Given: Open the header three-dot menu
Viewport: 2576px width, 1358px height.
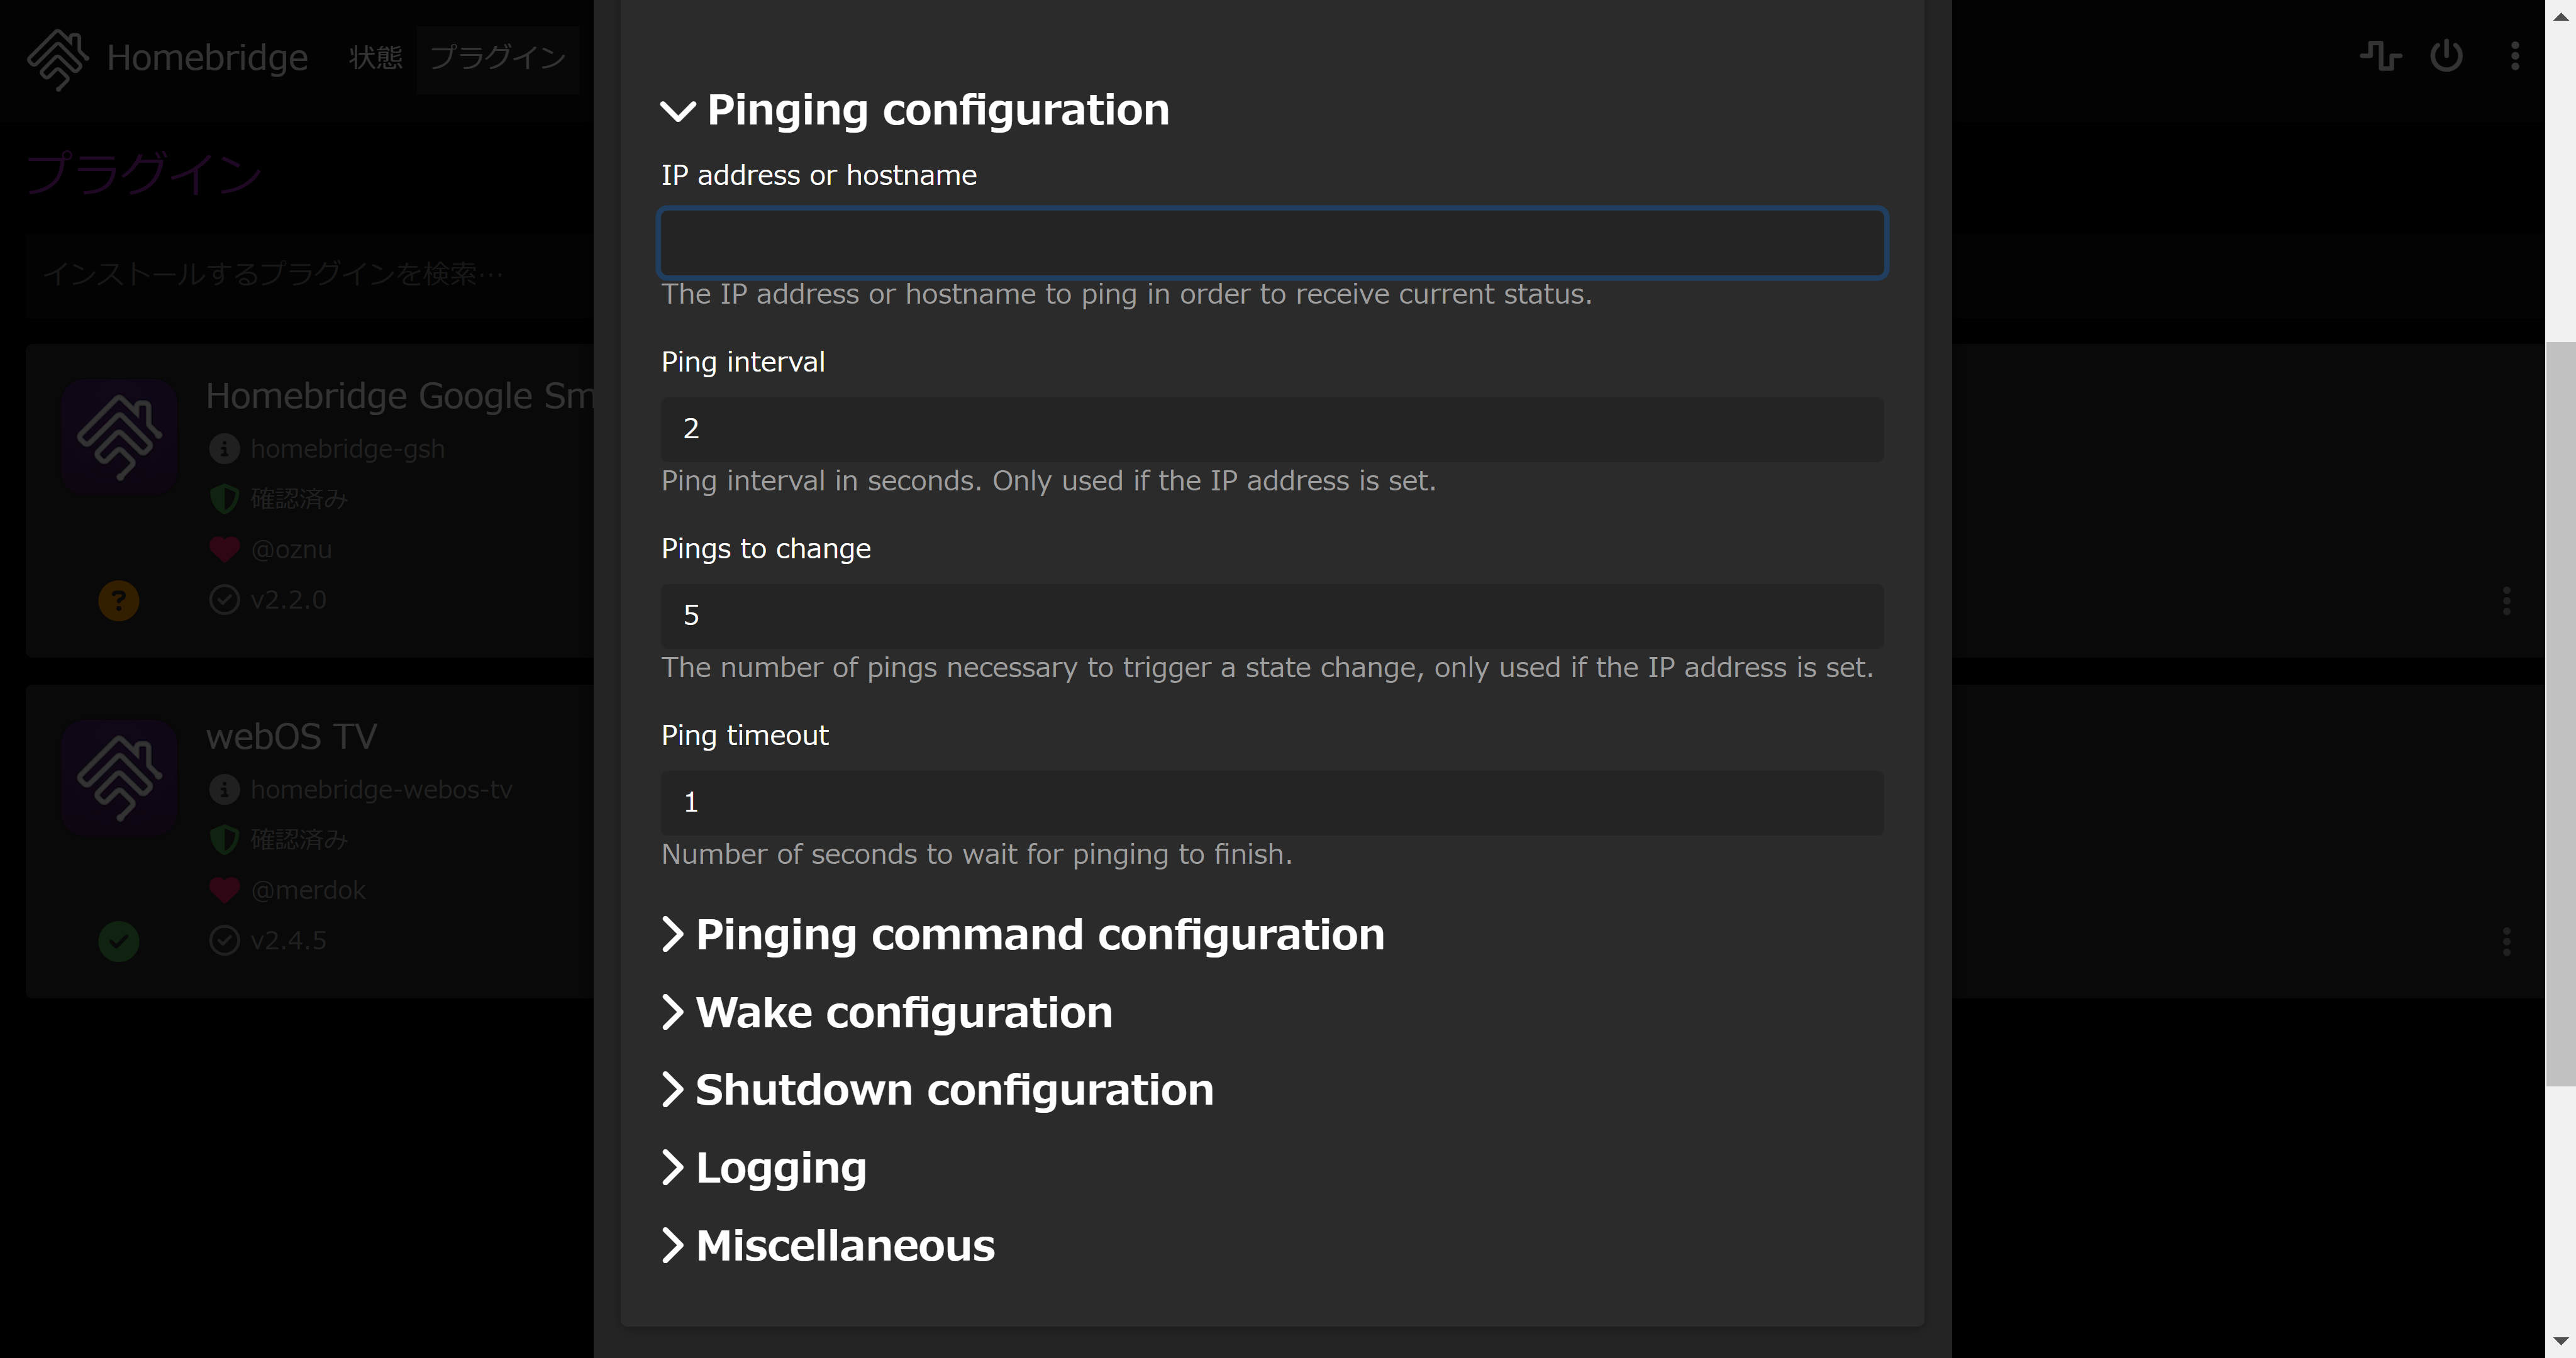Looking at the screenshot, I should (2514, 56).
